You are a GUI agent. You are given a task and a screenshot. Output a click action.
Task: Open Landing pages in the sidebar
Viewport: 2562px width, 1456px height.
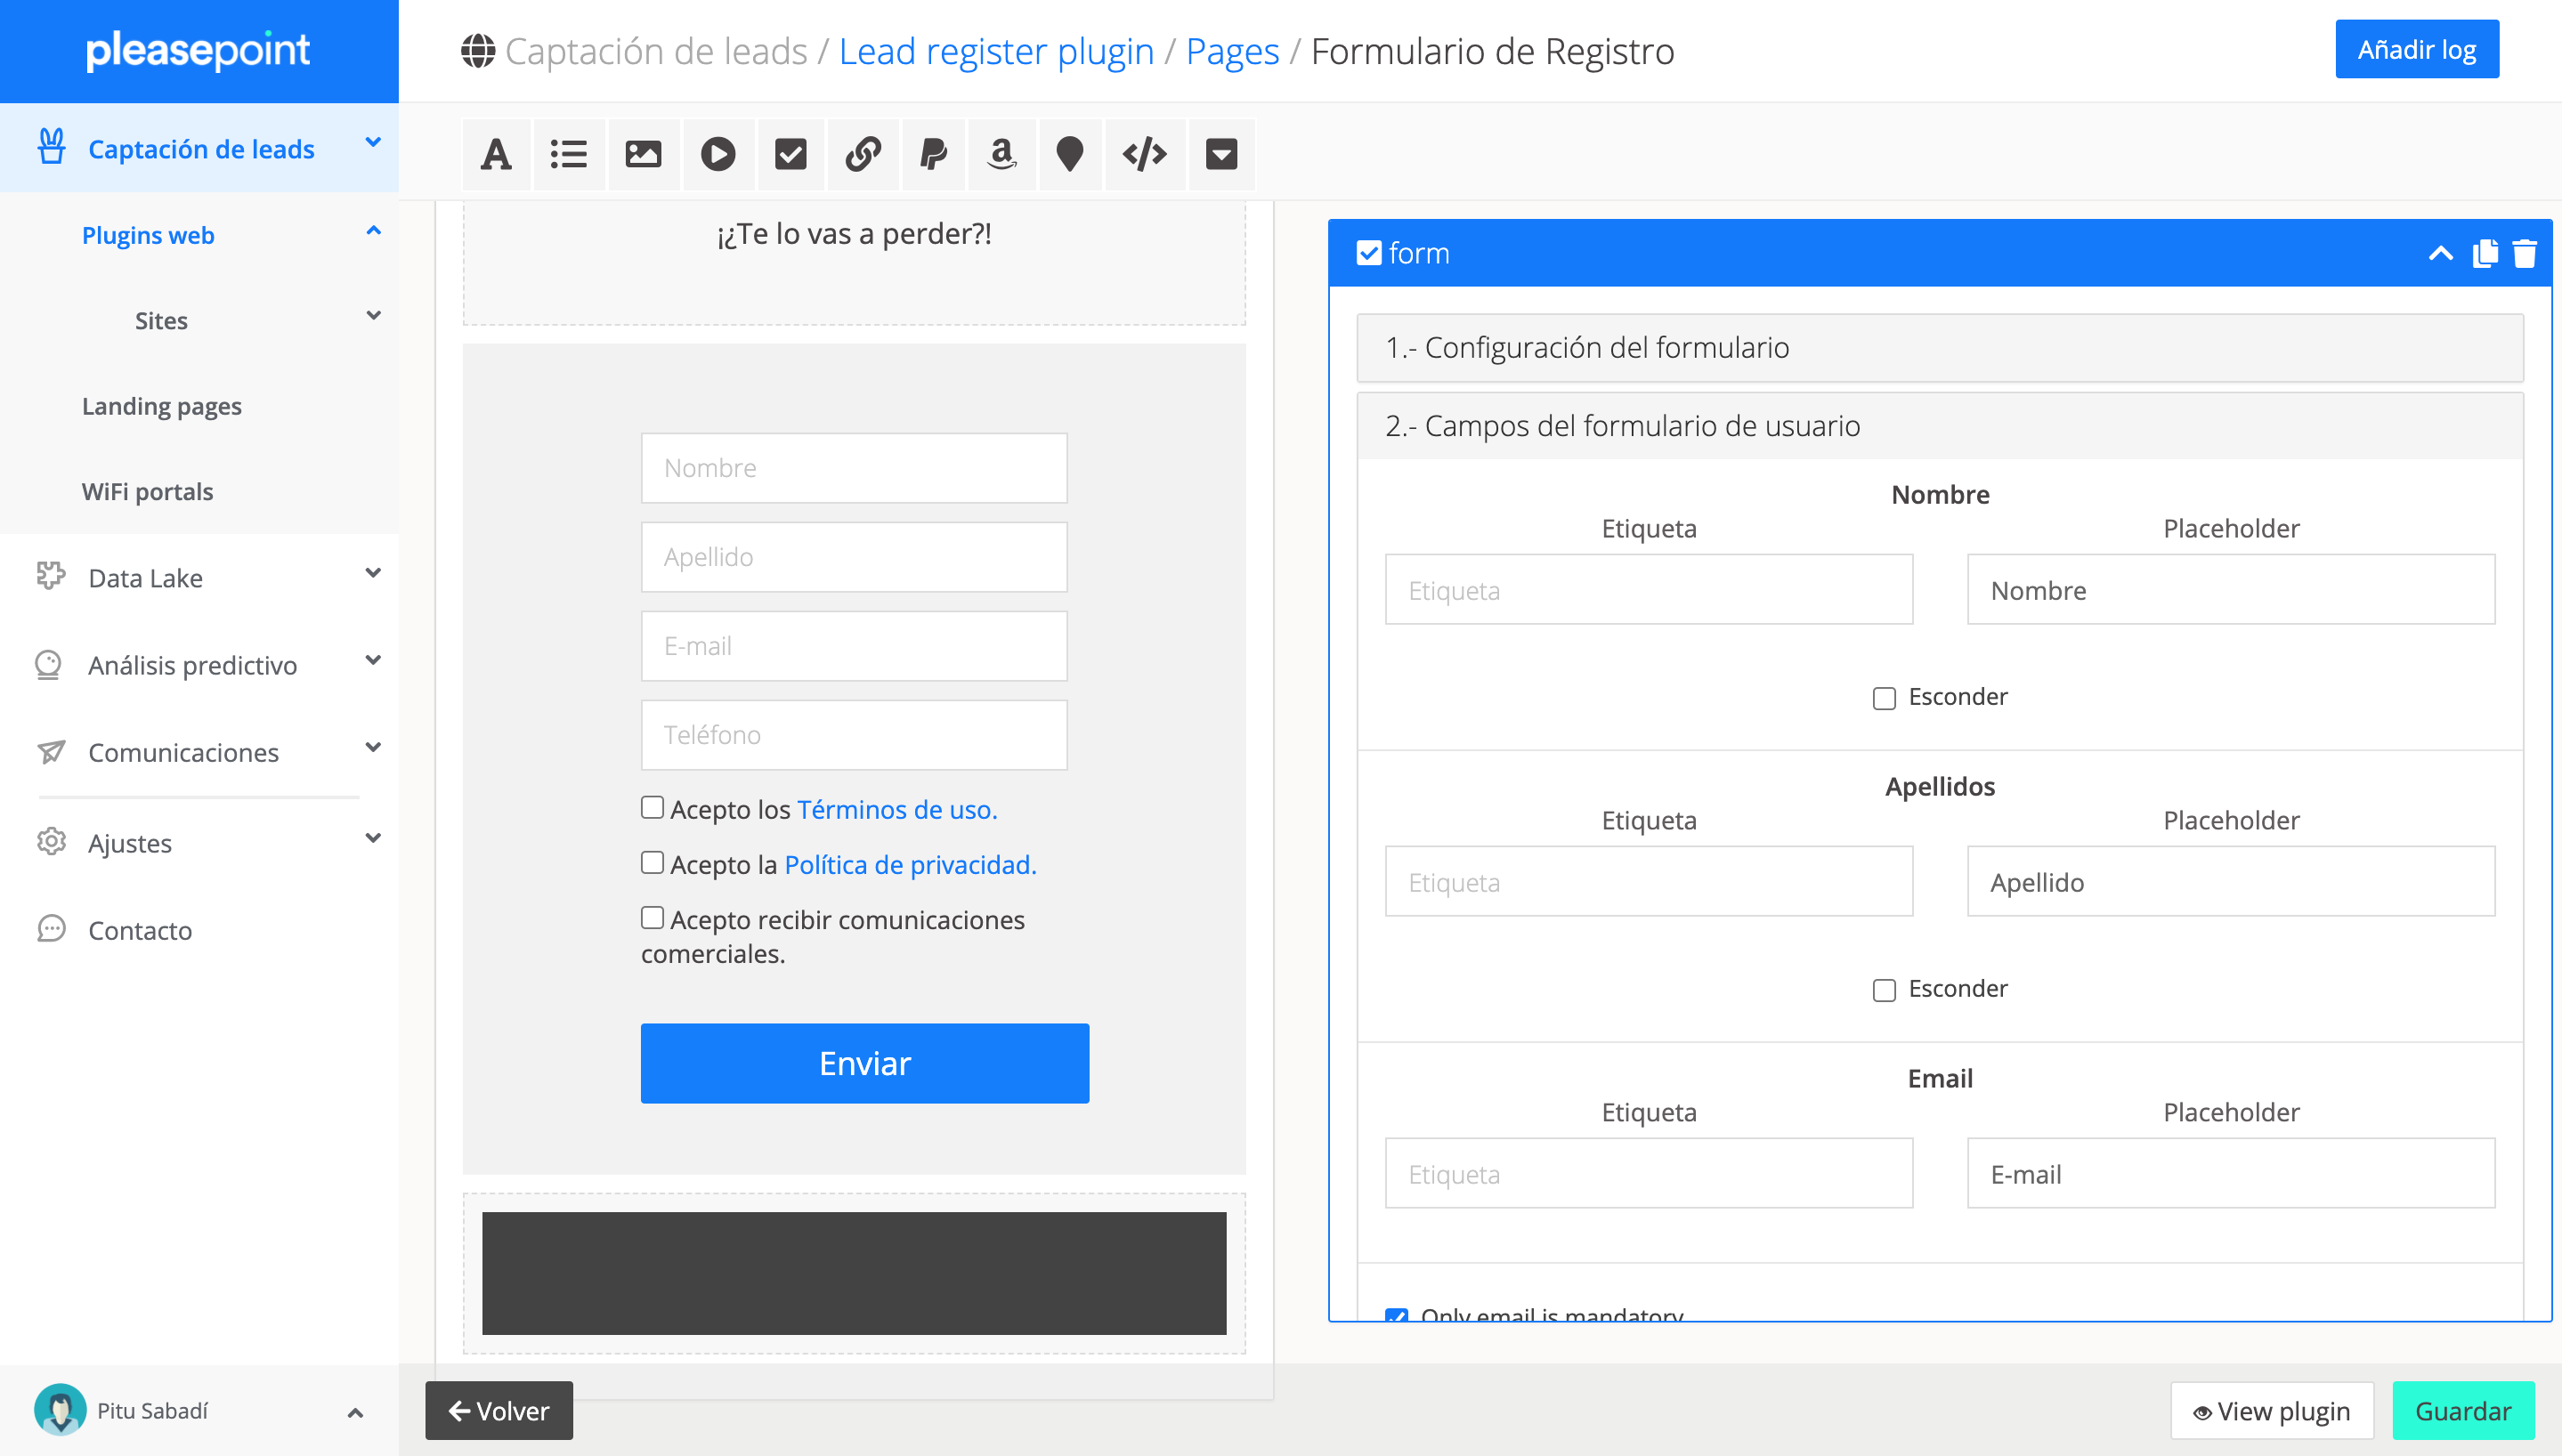[x=162, y=406]
